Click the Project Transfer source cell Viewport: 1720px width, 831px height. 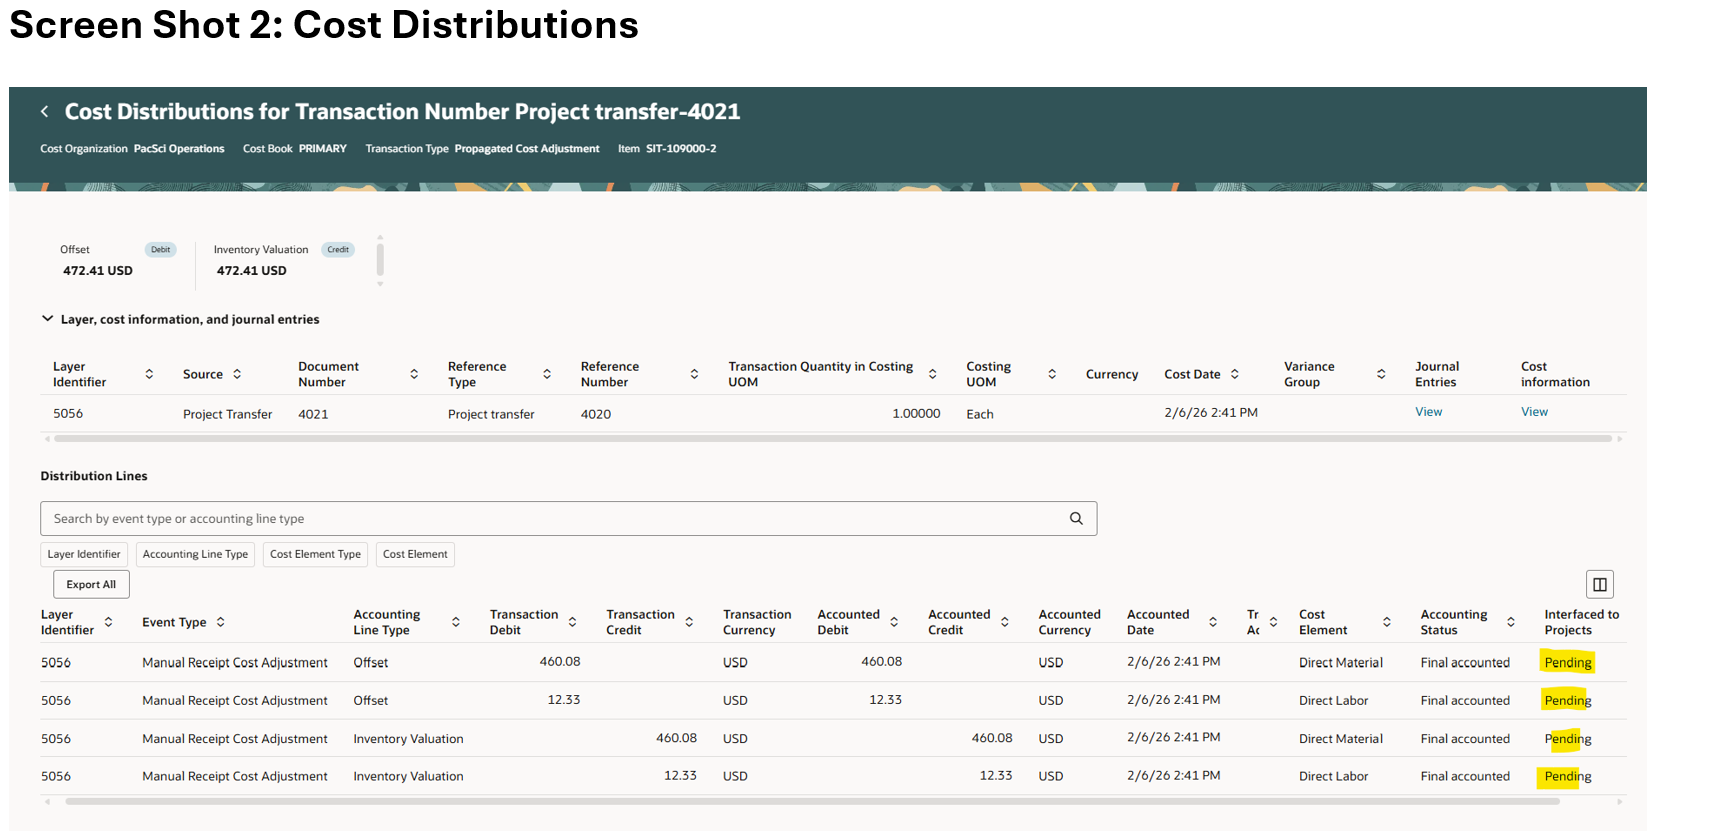pos(227,414)
